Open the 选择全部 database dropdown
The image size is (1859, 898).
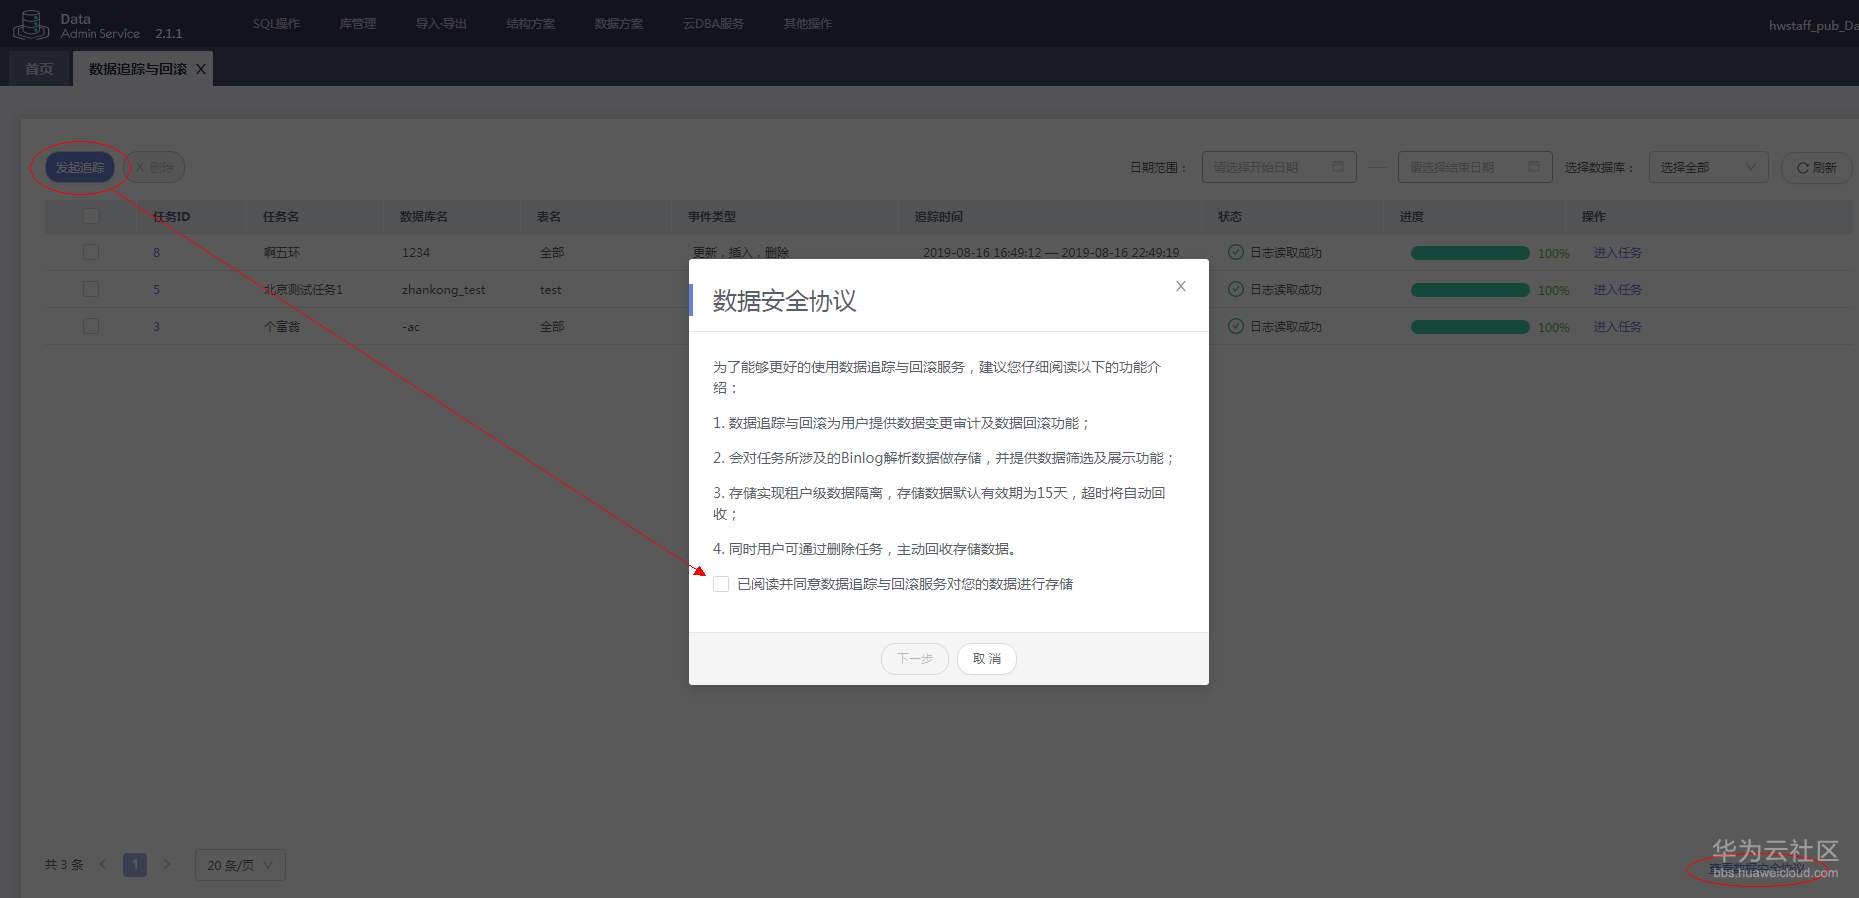[x=1708, y=167]
